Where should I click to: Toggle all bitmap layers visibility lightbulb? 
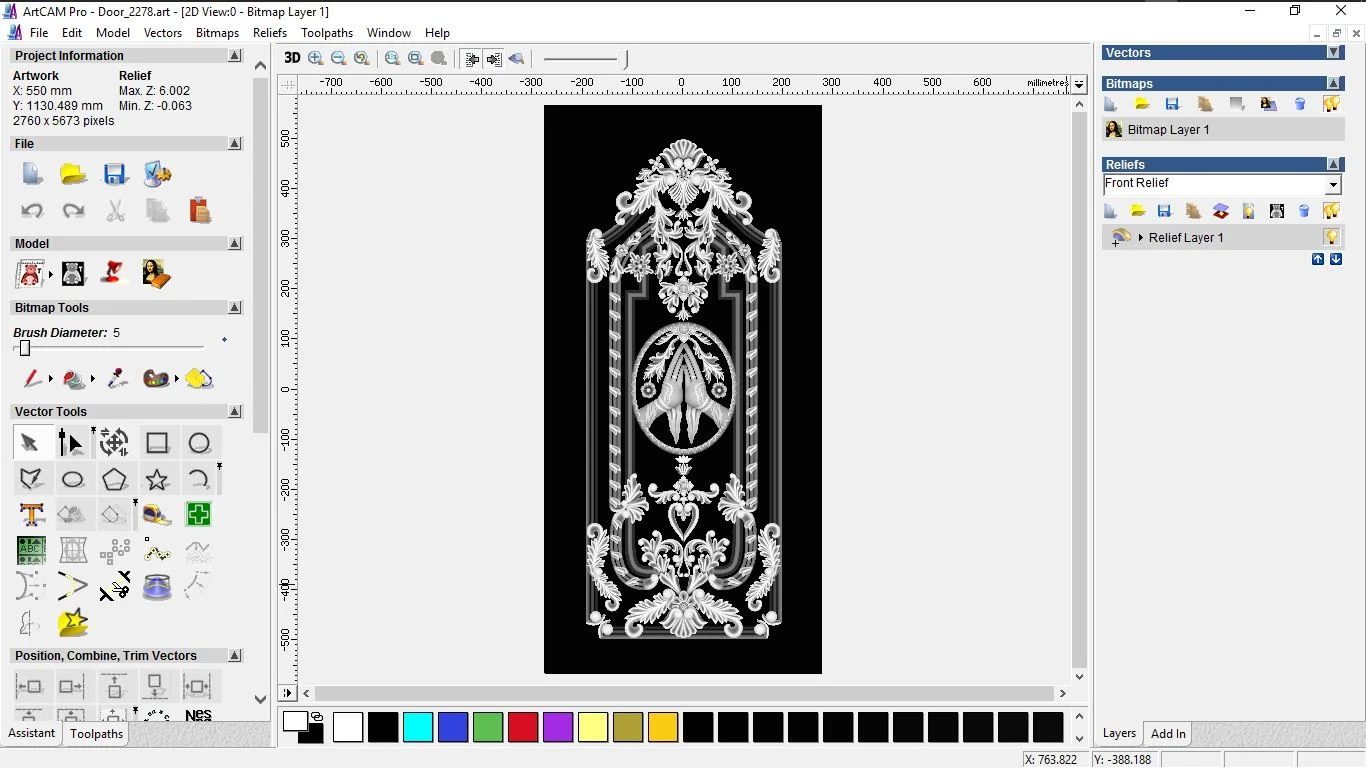point(1331,104)
